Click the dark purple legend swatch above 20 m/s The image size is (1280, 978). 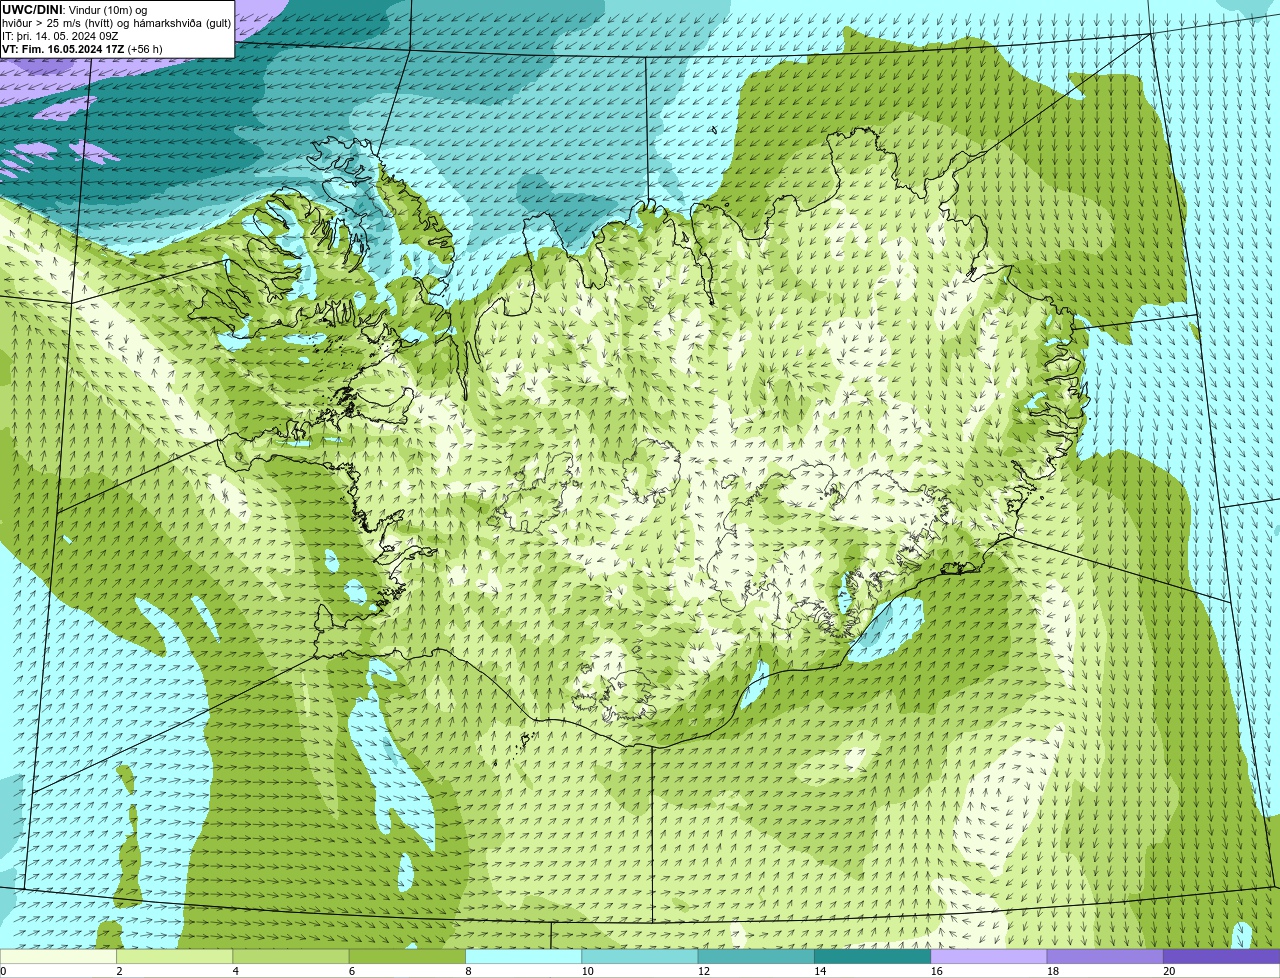pos(1221,956)
